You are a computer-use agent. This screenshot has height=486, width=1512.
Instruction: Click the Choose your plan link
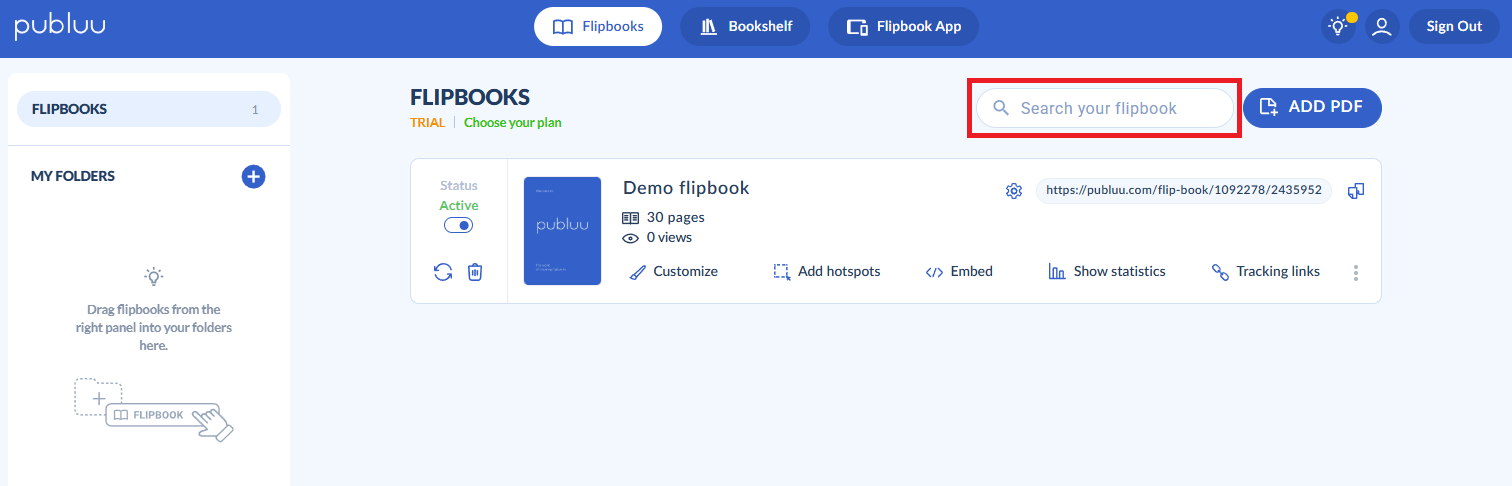(x=513, y=123)
